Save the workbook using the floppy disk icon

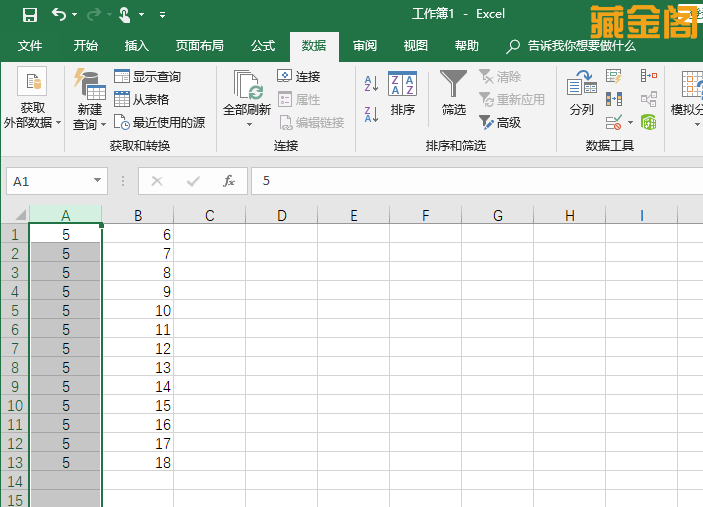coord(30,15)
